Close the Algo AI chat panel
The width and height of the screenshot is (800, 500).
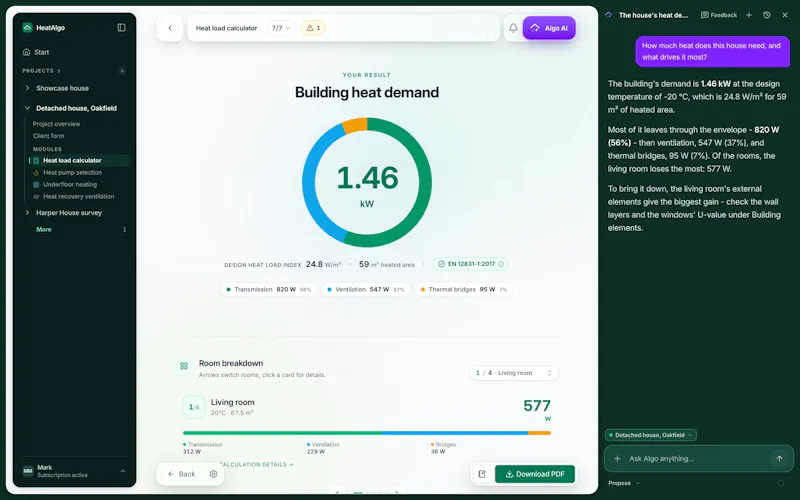point(785,15)
